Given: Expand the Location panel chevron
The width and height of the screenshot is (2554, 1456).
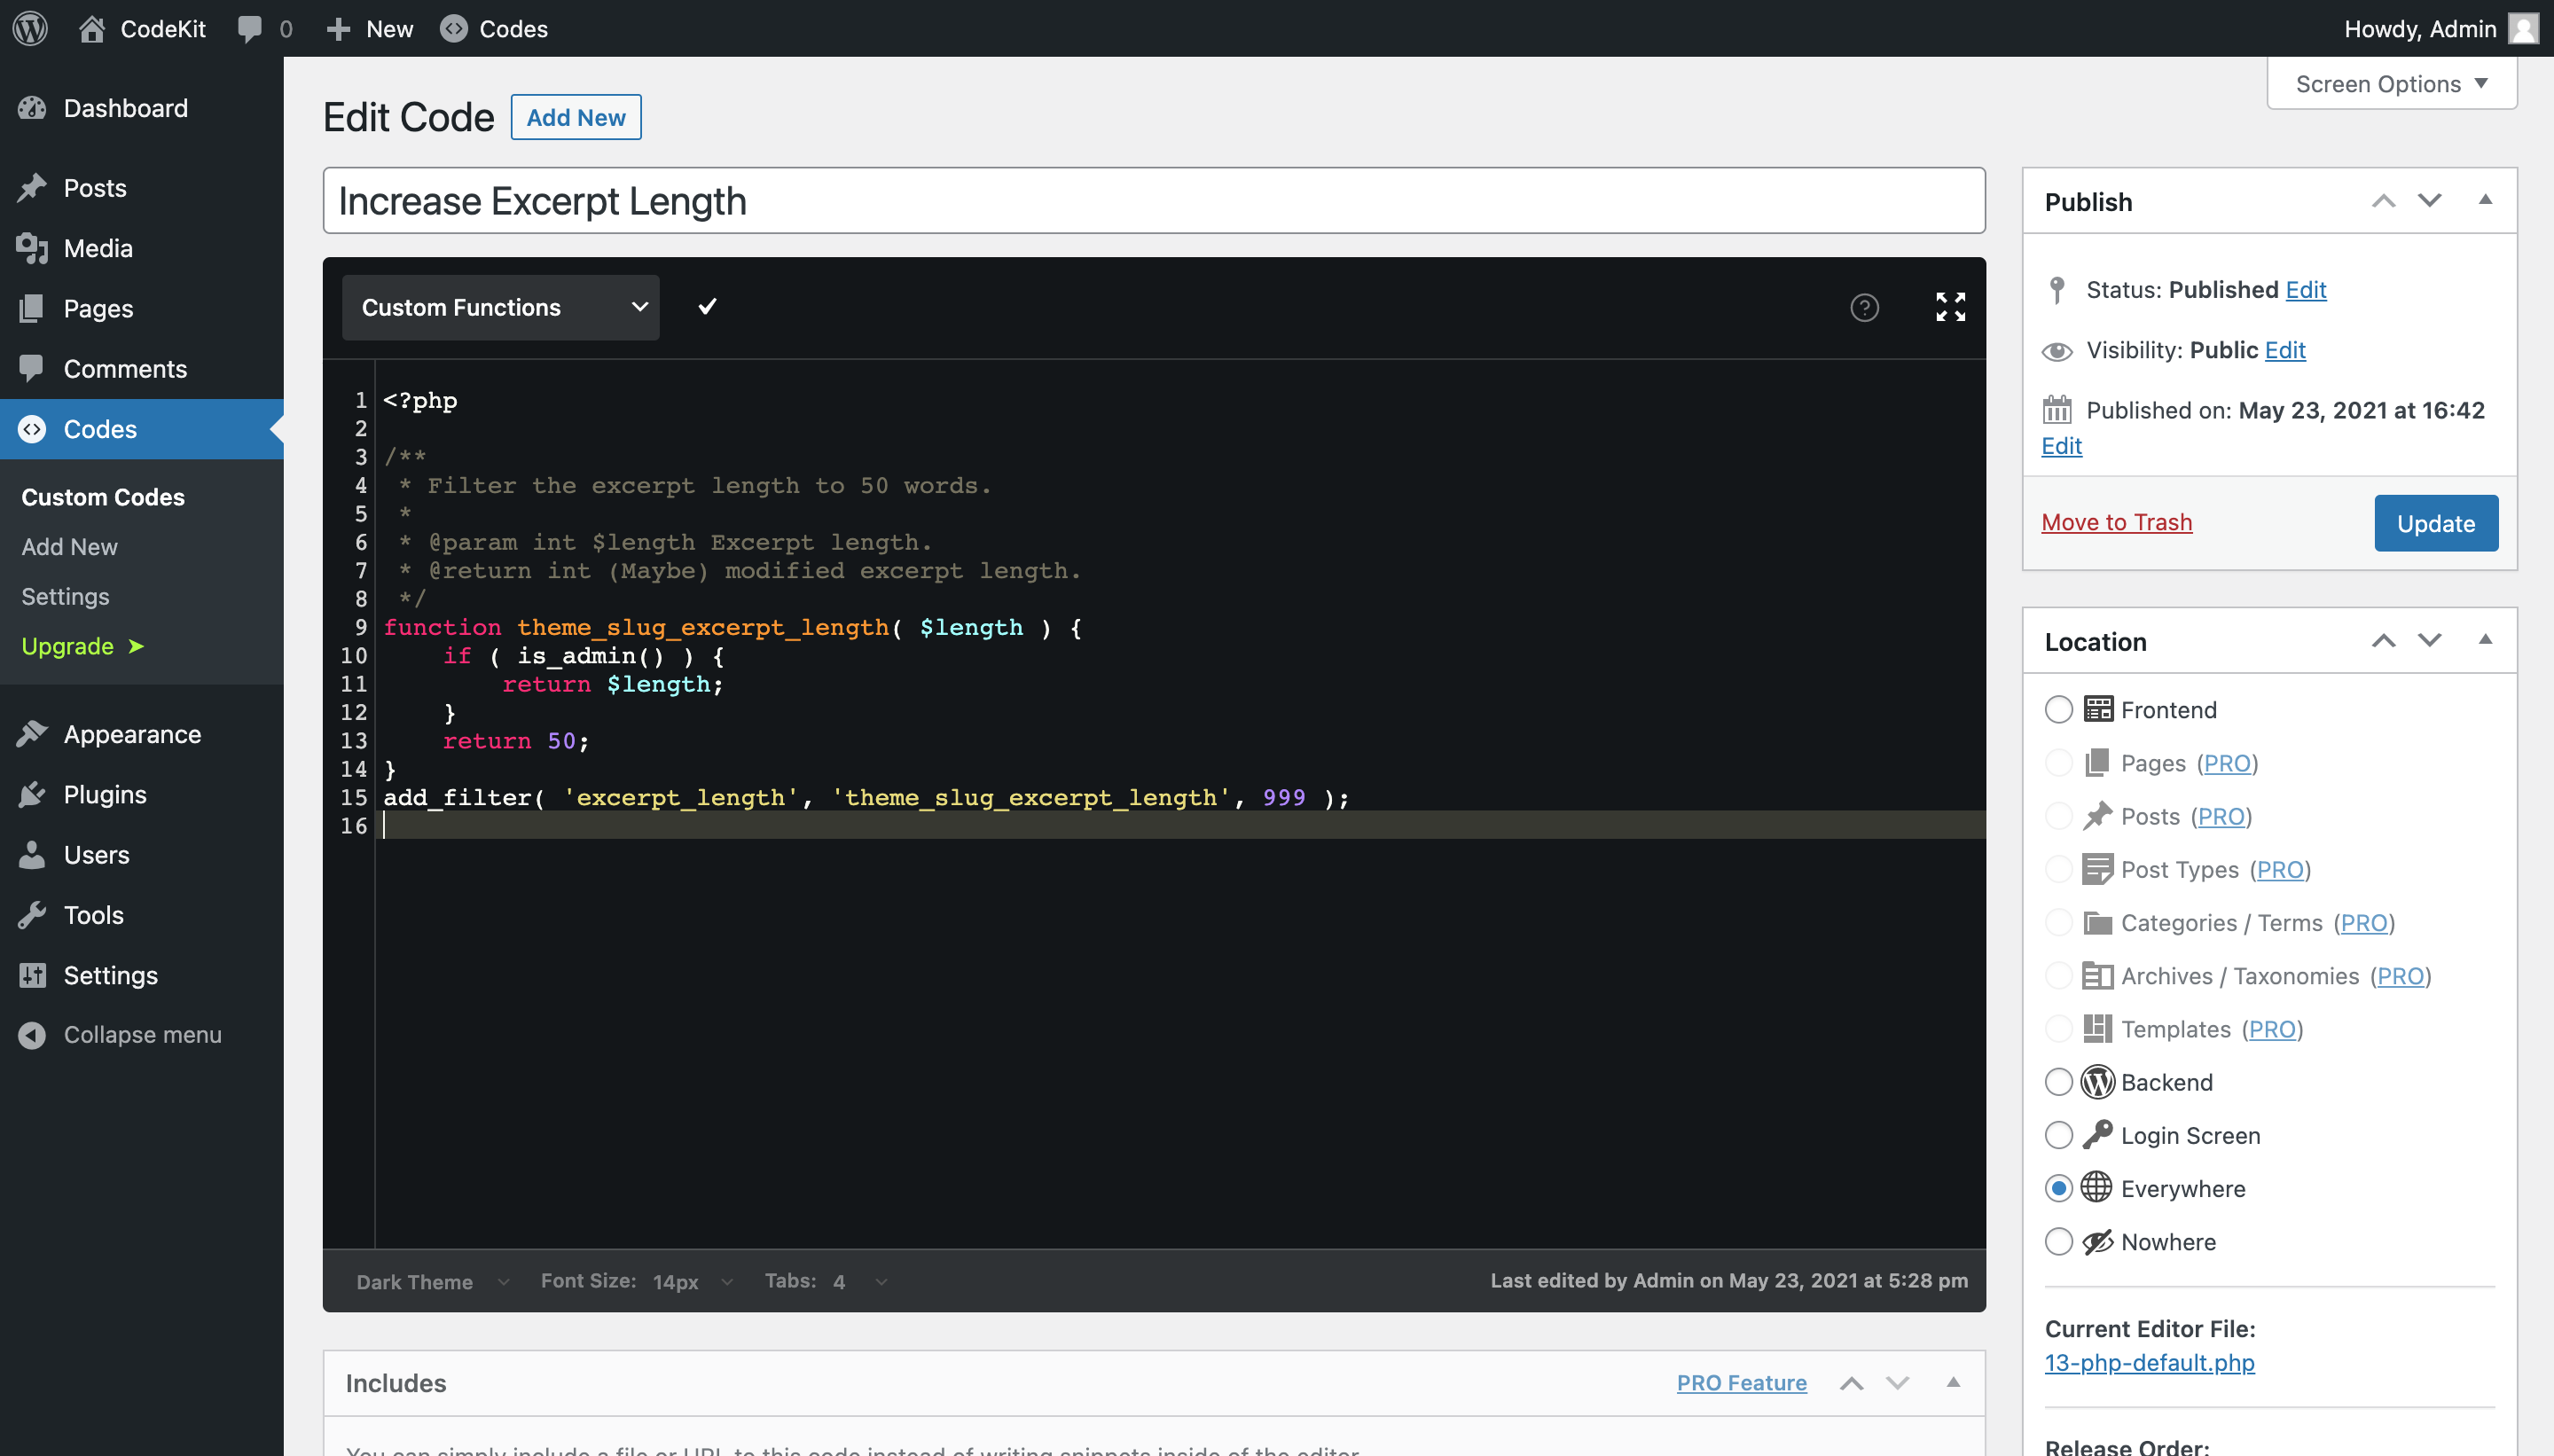Looking at the screenshot, I should (2489, 640).
